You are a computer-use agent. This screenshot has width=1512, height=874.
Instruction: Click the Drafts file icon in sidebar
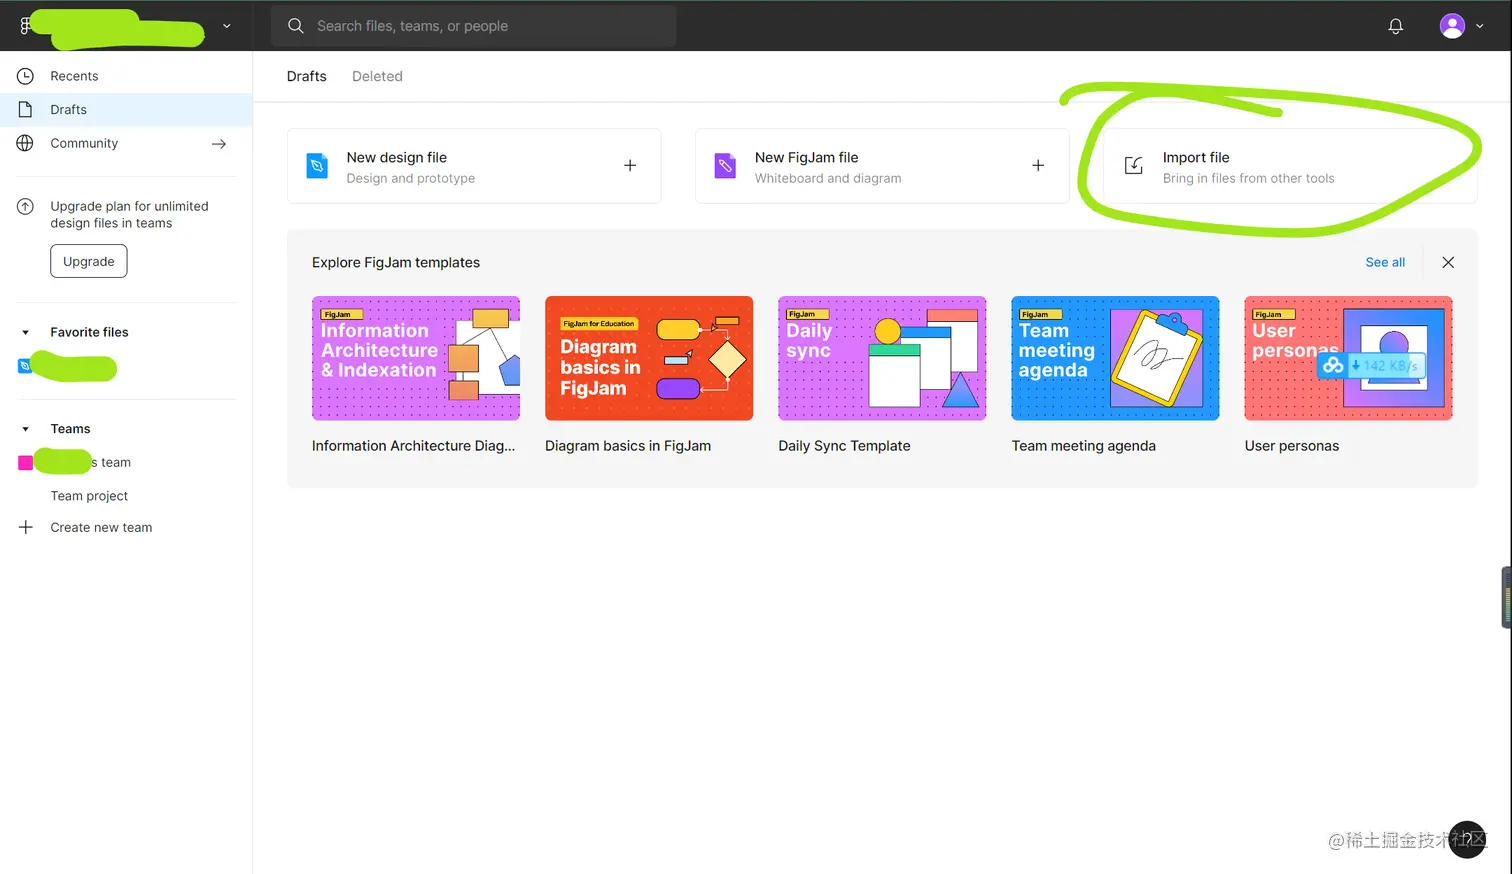(25, 109)
